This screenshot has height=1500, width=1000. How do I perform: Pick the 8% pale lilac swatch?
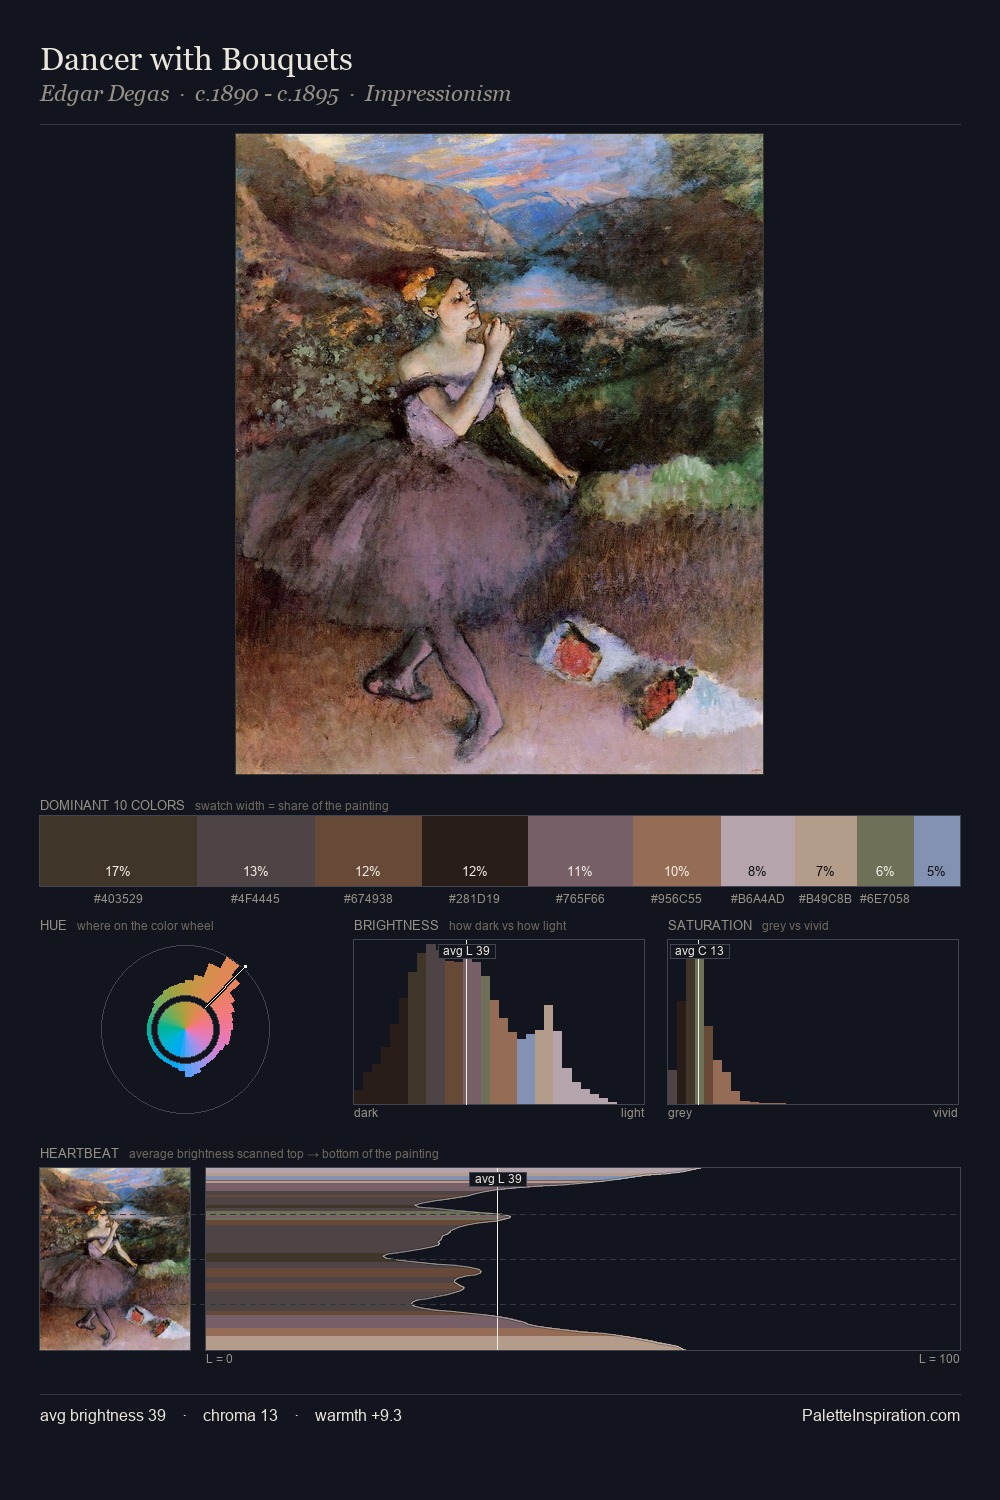[x=758, y=851]
